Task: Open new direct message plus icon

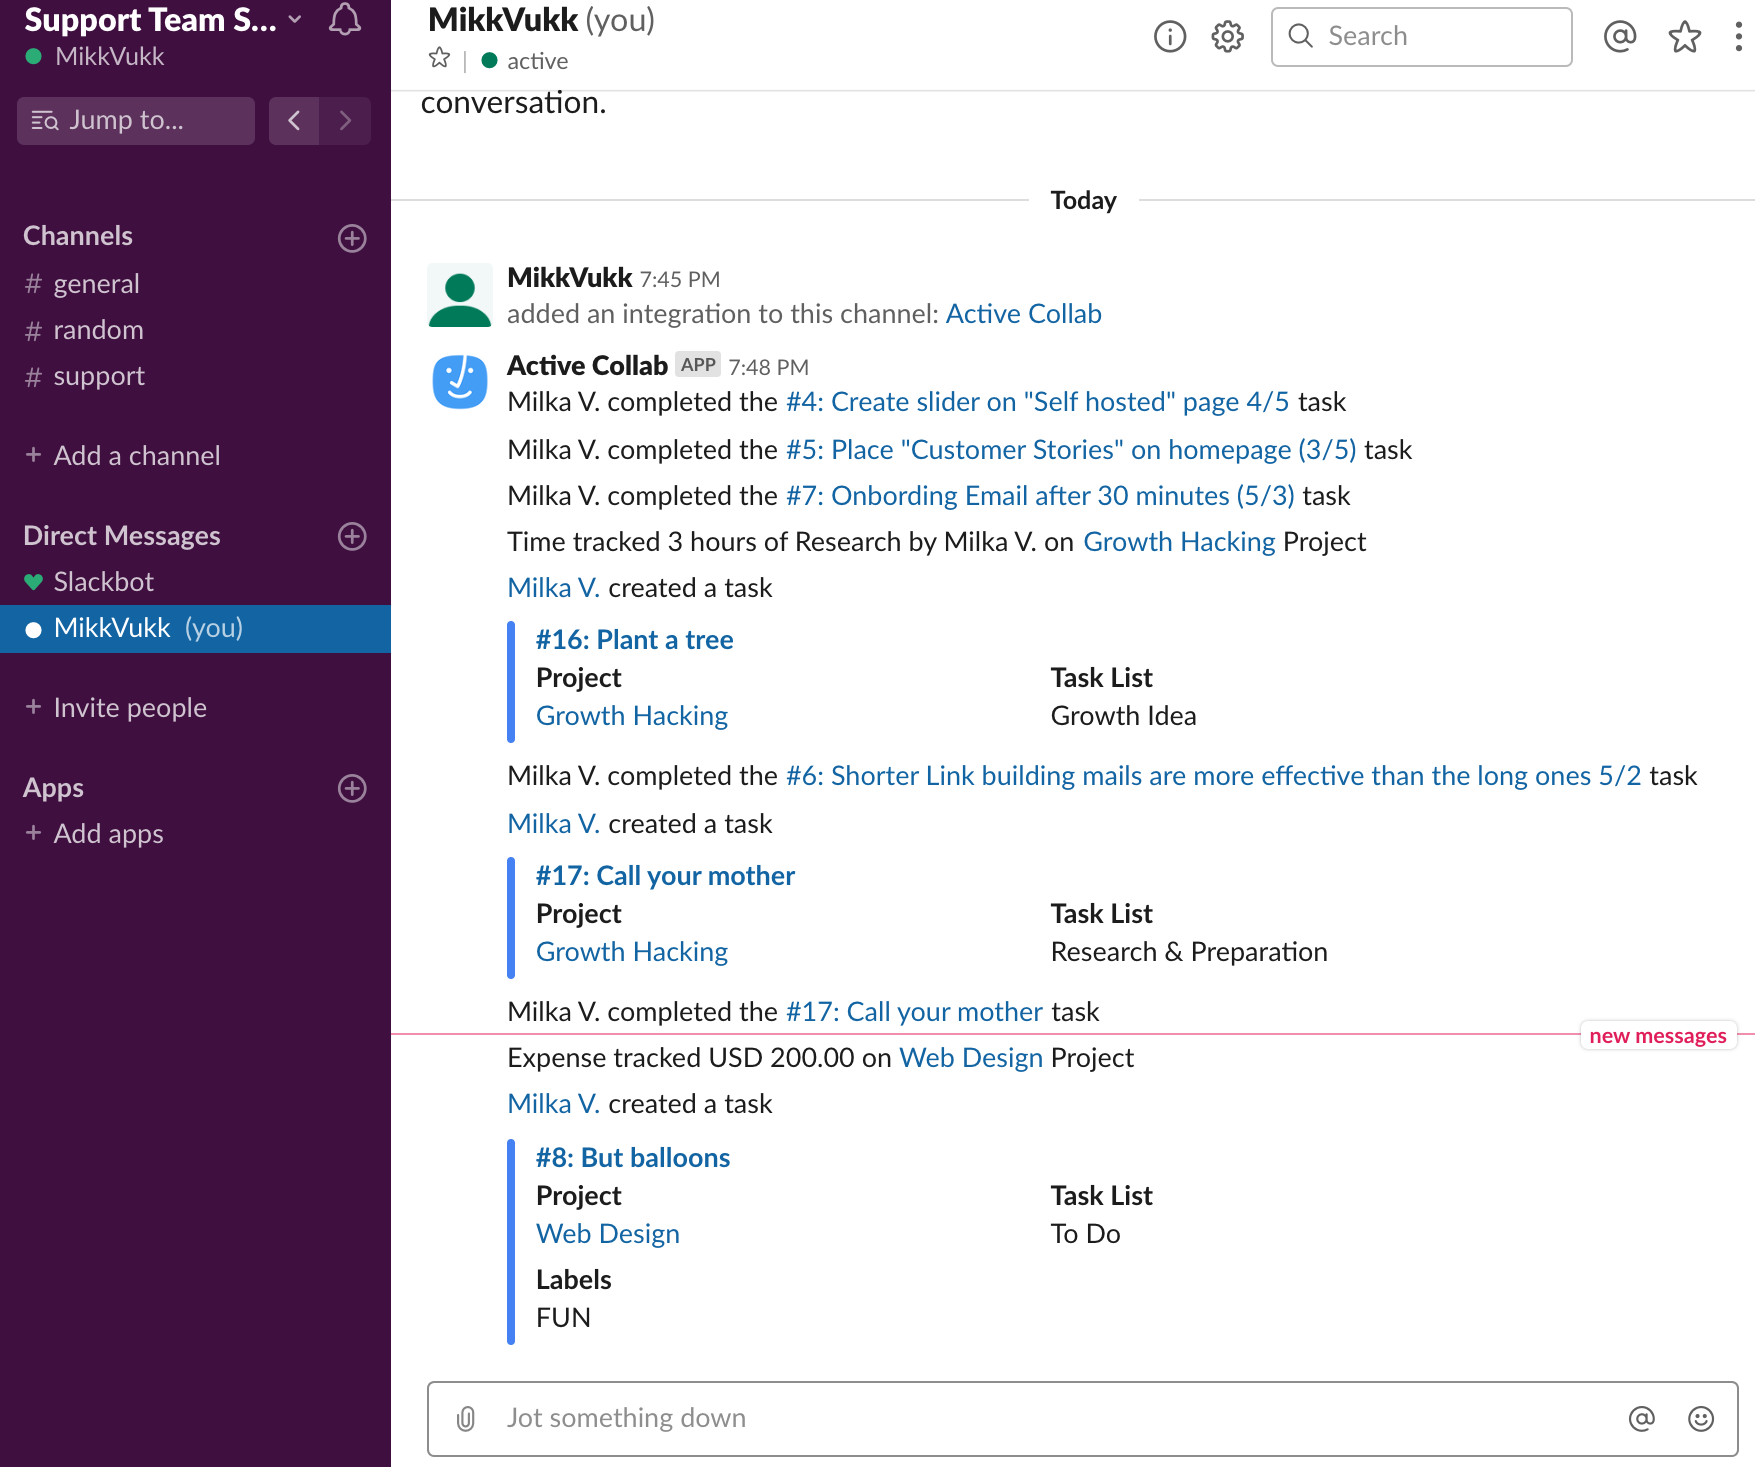Action: tap(352, 536)
